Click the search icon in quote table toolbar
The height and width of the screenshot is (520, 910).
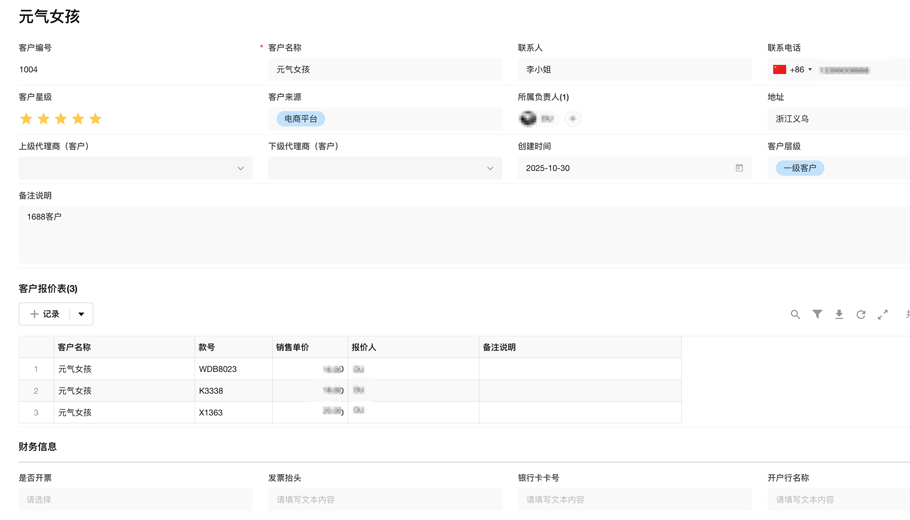coord(795,314)
